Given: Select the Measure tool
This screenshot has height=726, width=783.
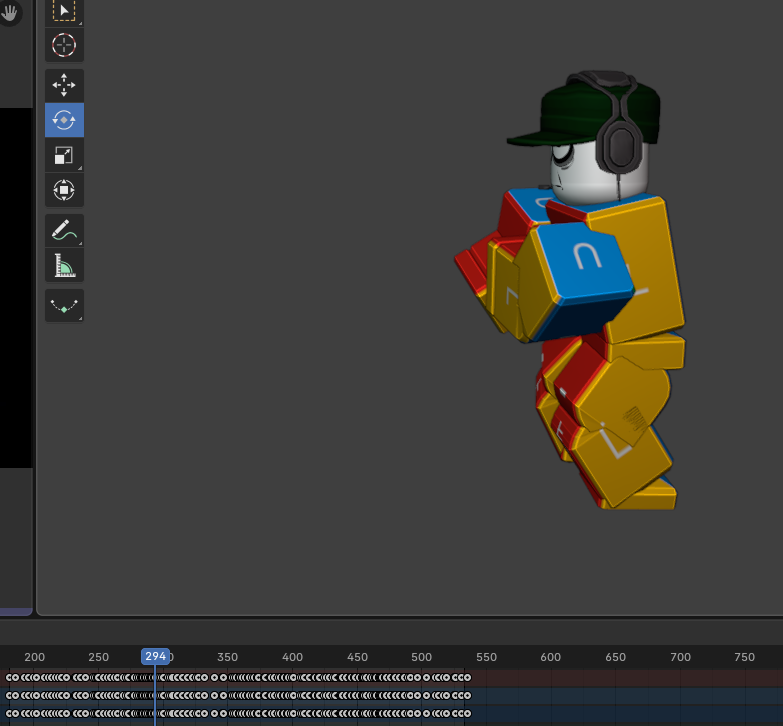Looking at the screenshot, I should (64, 265).
